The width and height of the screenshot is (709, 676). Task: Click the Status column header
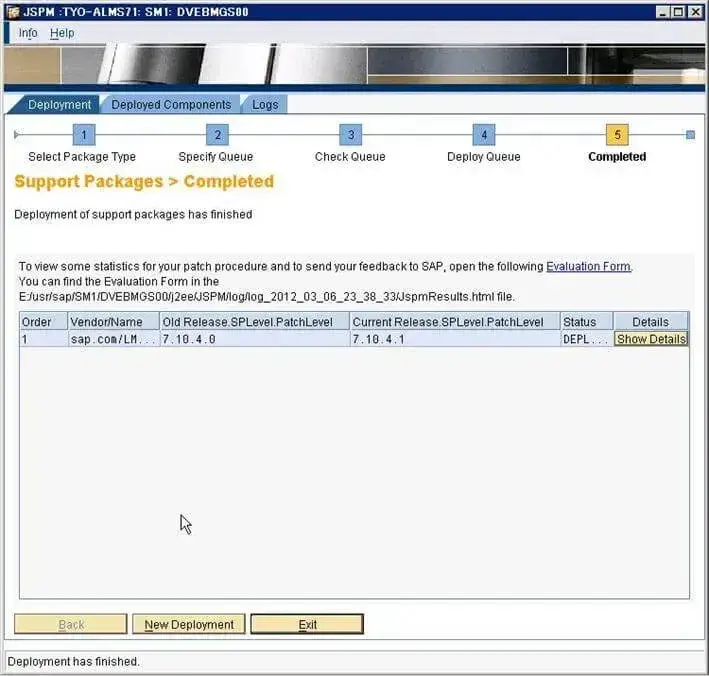[587, 322]
